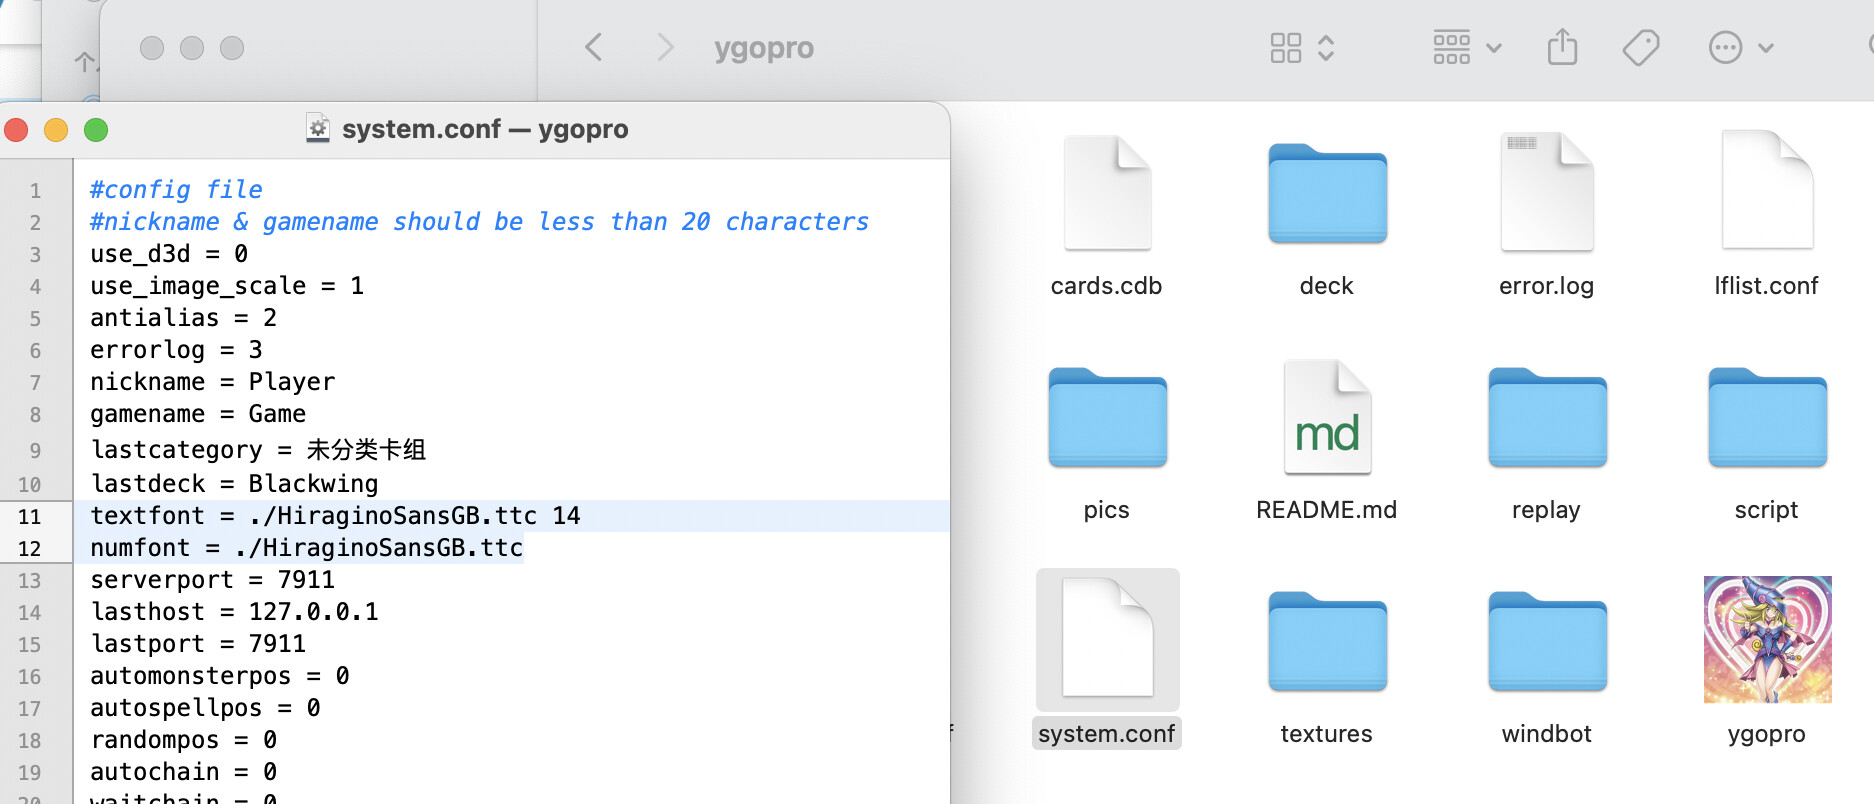
Task: Click the nickname & gamename comment line
Action: click(480, 222)
